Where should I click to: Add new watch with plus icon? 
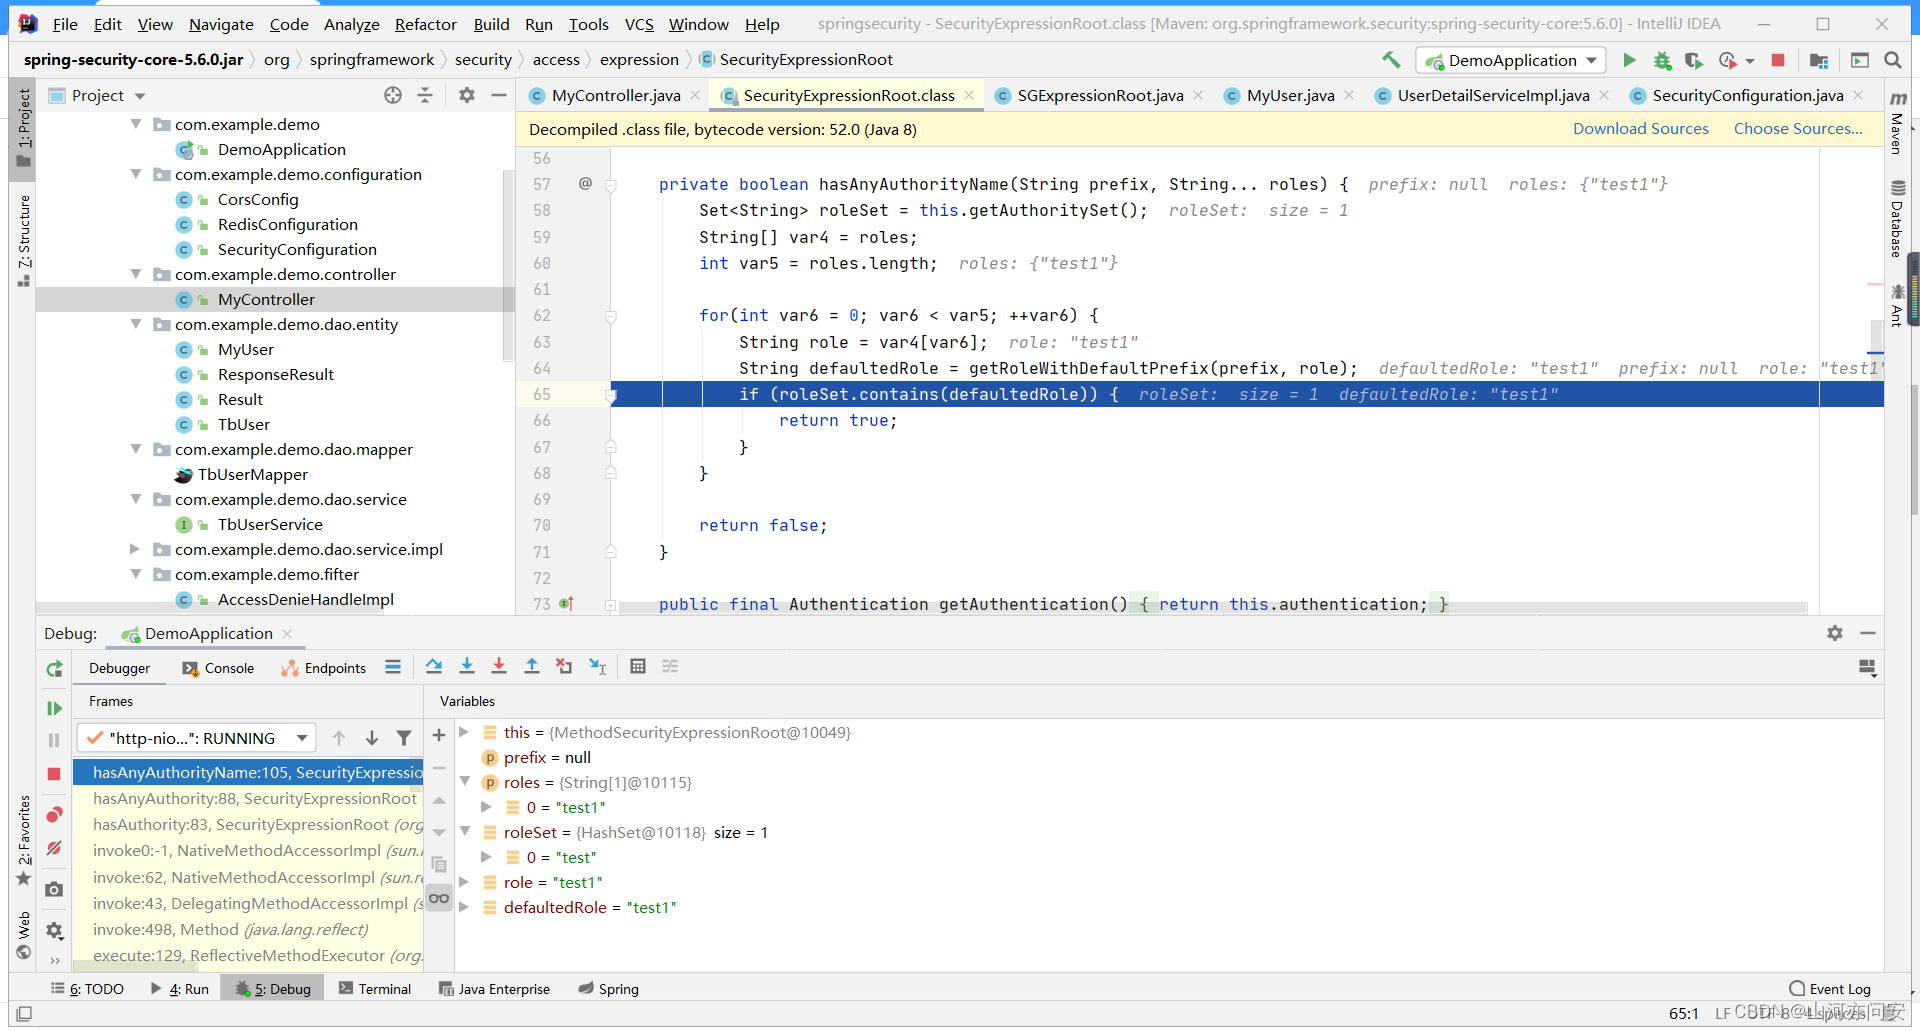(438, 735)
